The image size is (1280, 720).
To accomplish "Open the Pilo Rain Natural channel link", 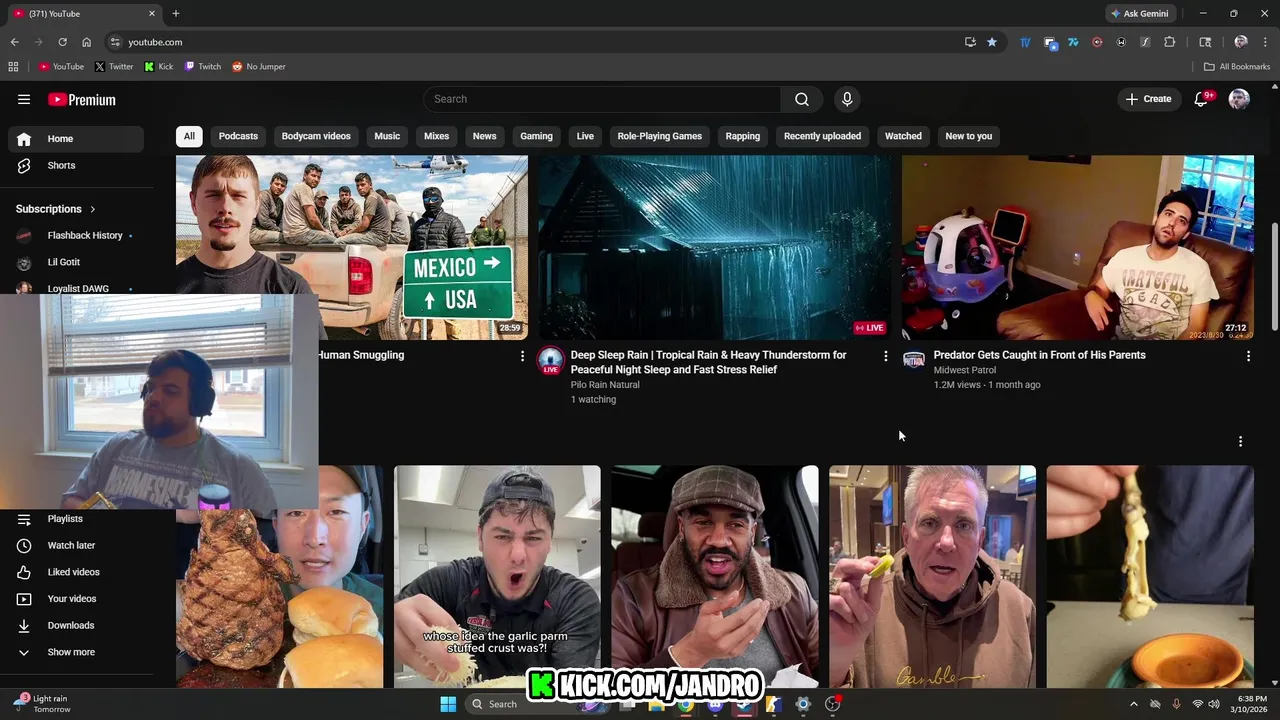I will click(605, 385).
